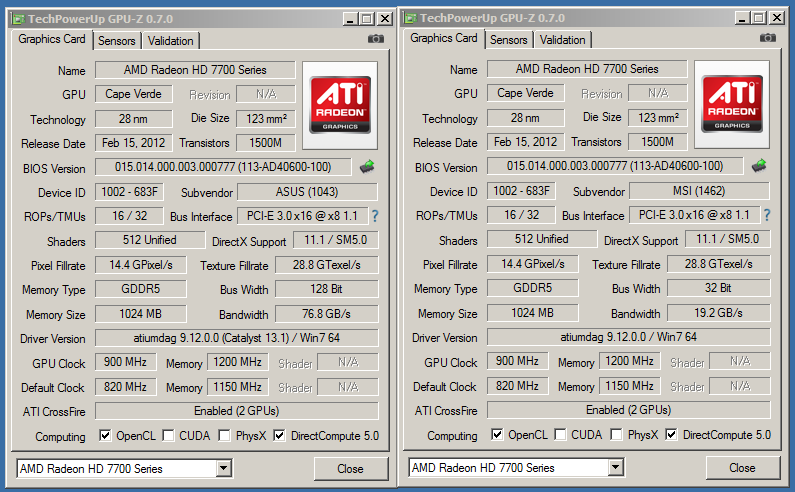Toggle OpenCL checkbox in right window
The width and height of the screenshot is (795, 492).
(497, 434)
